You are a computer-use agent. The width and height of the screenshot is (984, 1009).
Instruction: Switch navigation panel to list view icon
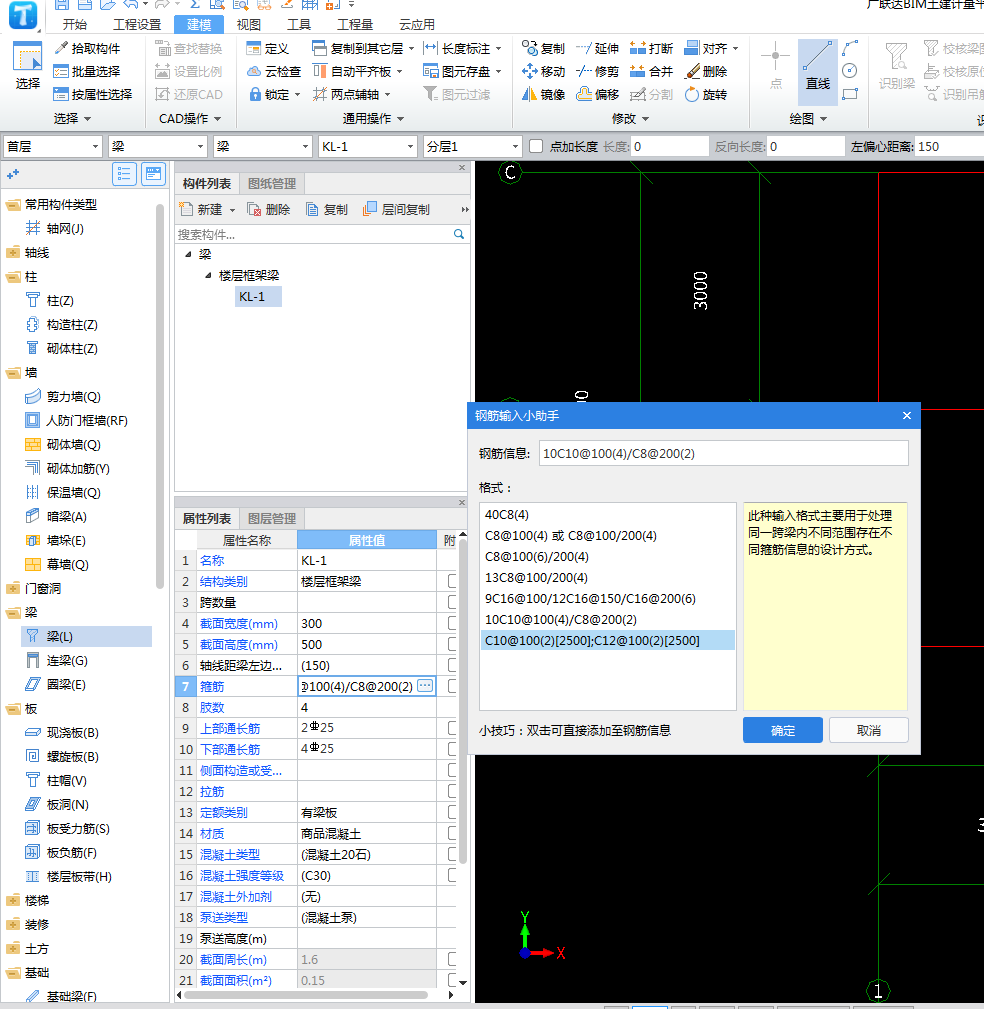point(124,174)
